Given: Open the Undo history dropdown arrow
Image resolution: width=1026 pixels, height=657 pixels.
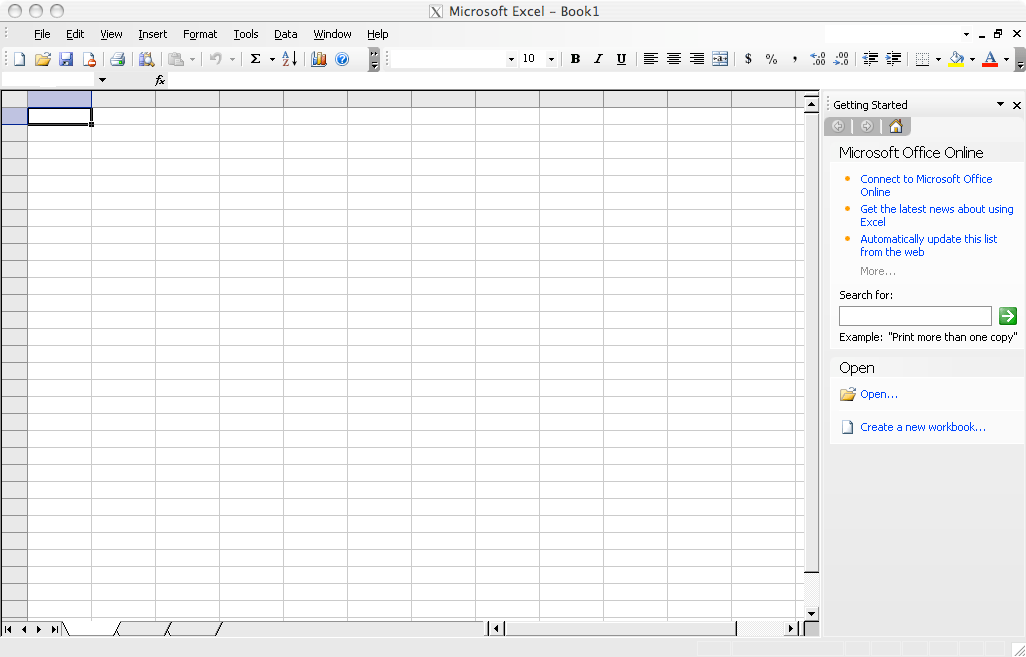Looking at the screenshot, I should click(x=232, y=60).
